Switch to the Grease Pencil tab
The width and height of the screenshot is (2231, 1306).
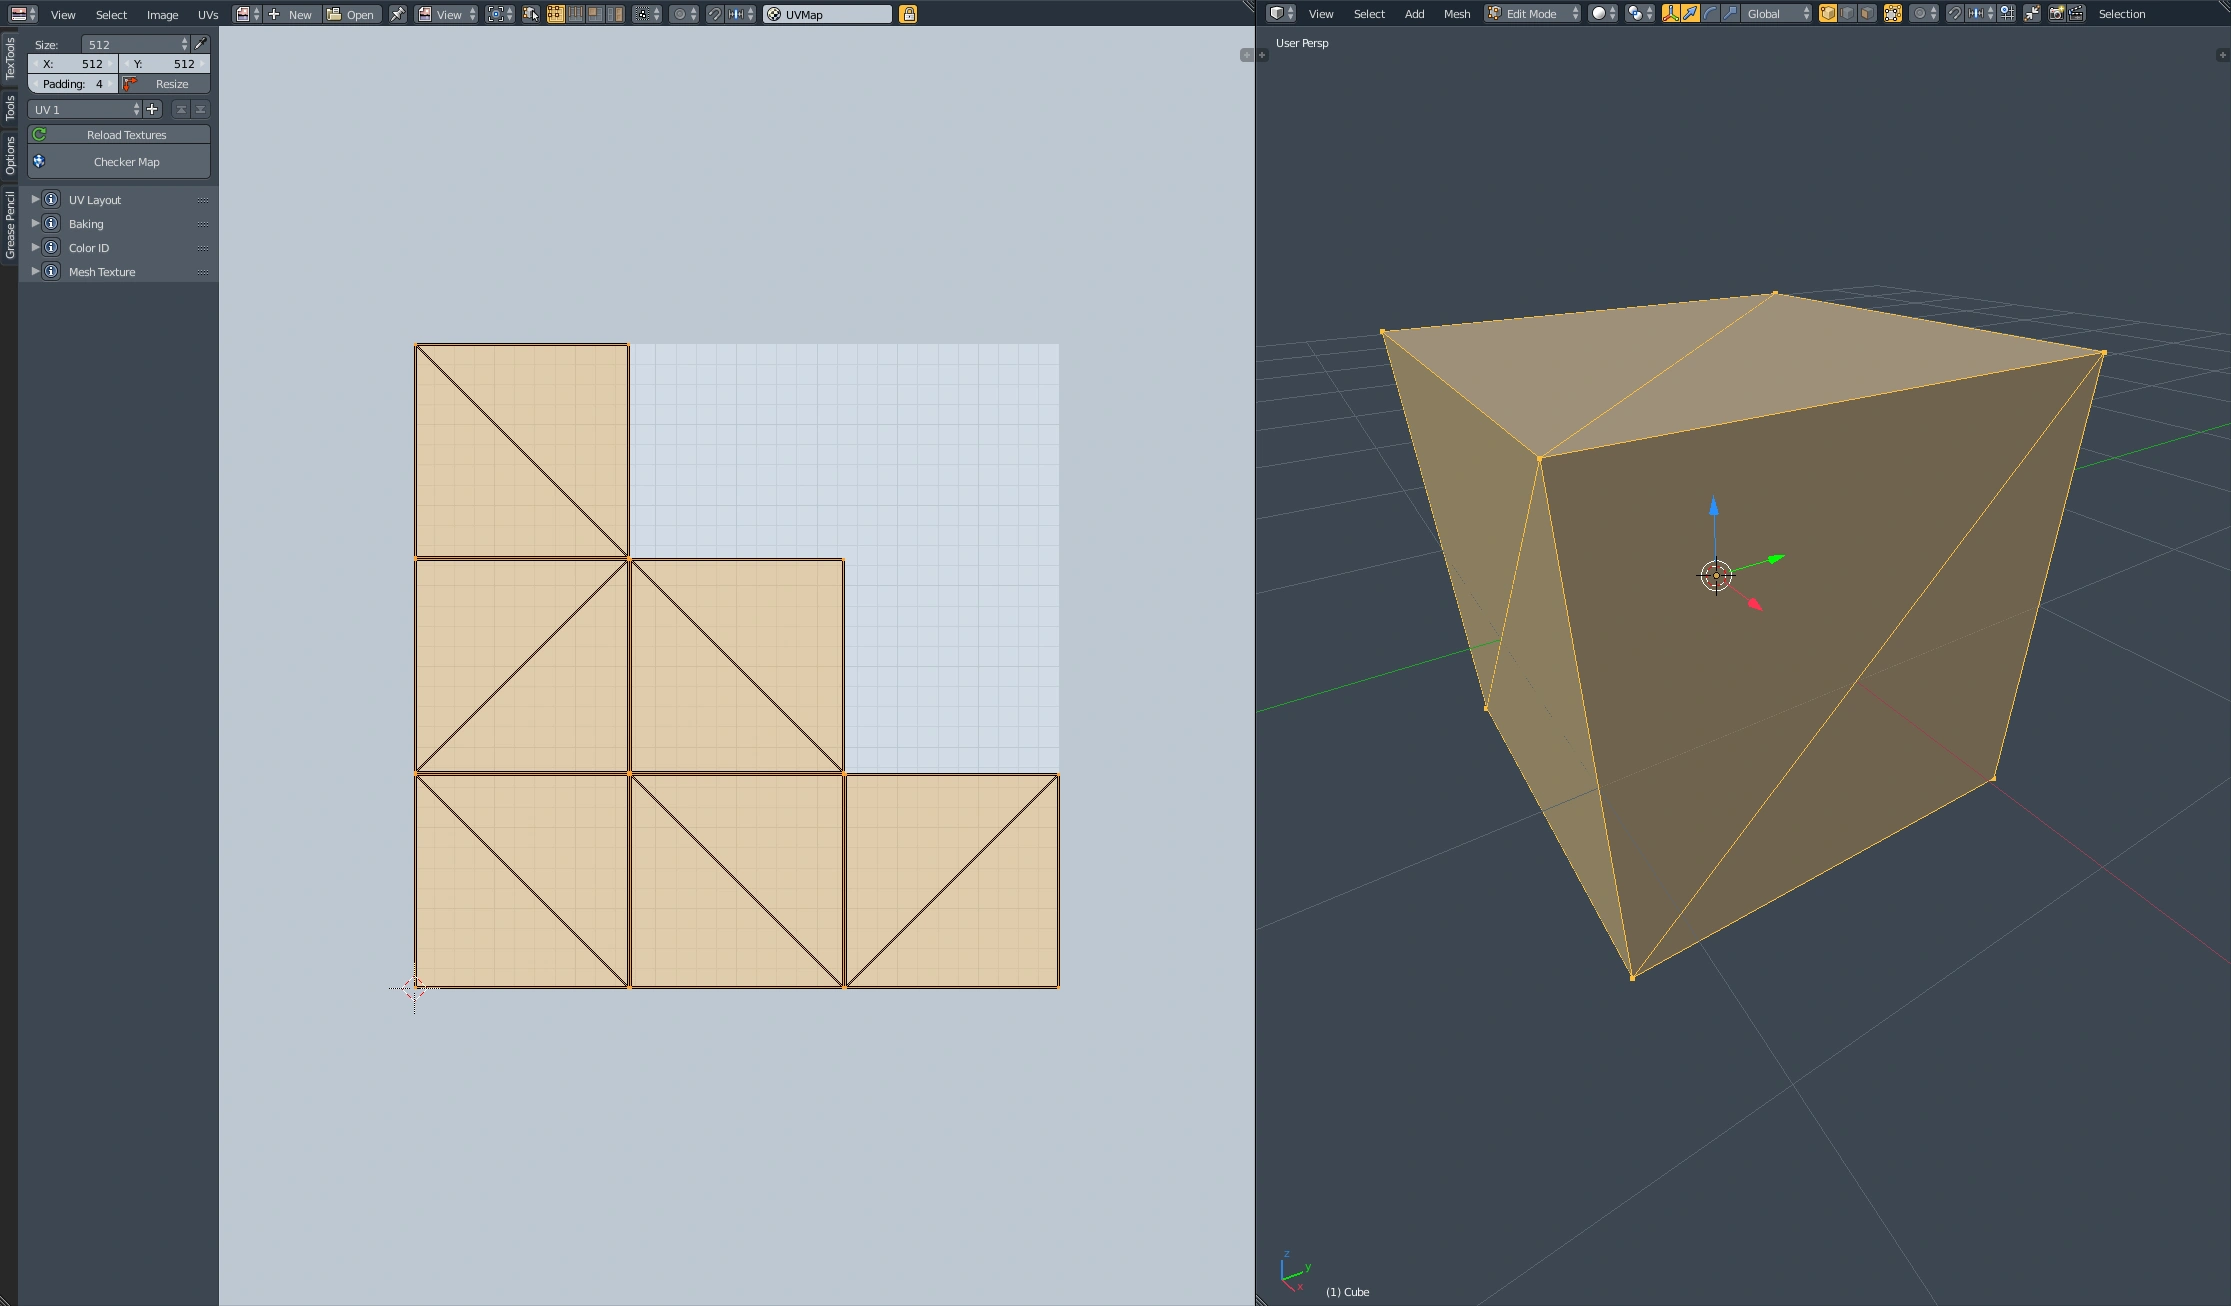tap(10, 225)
